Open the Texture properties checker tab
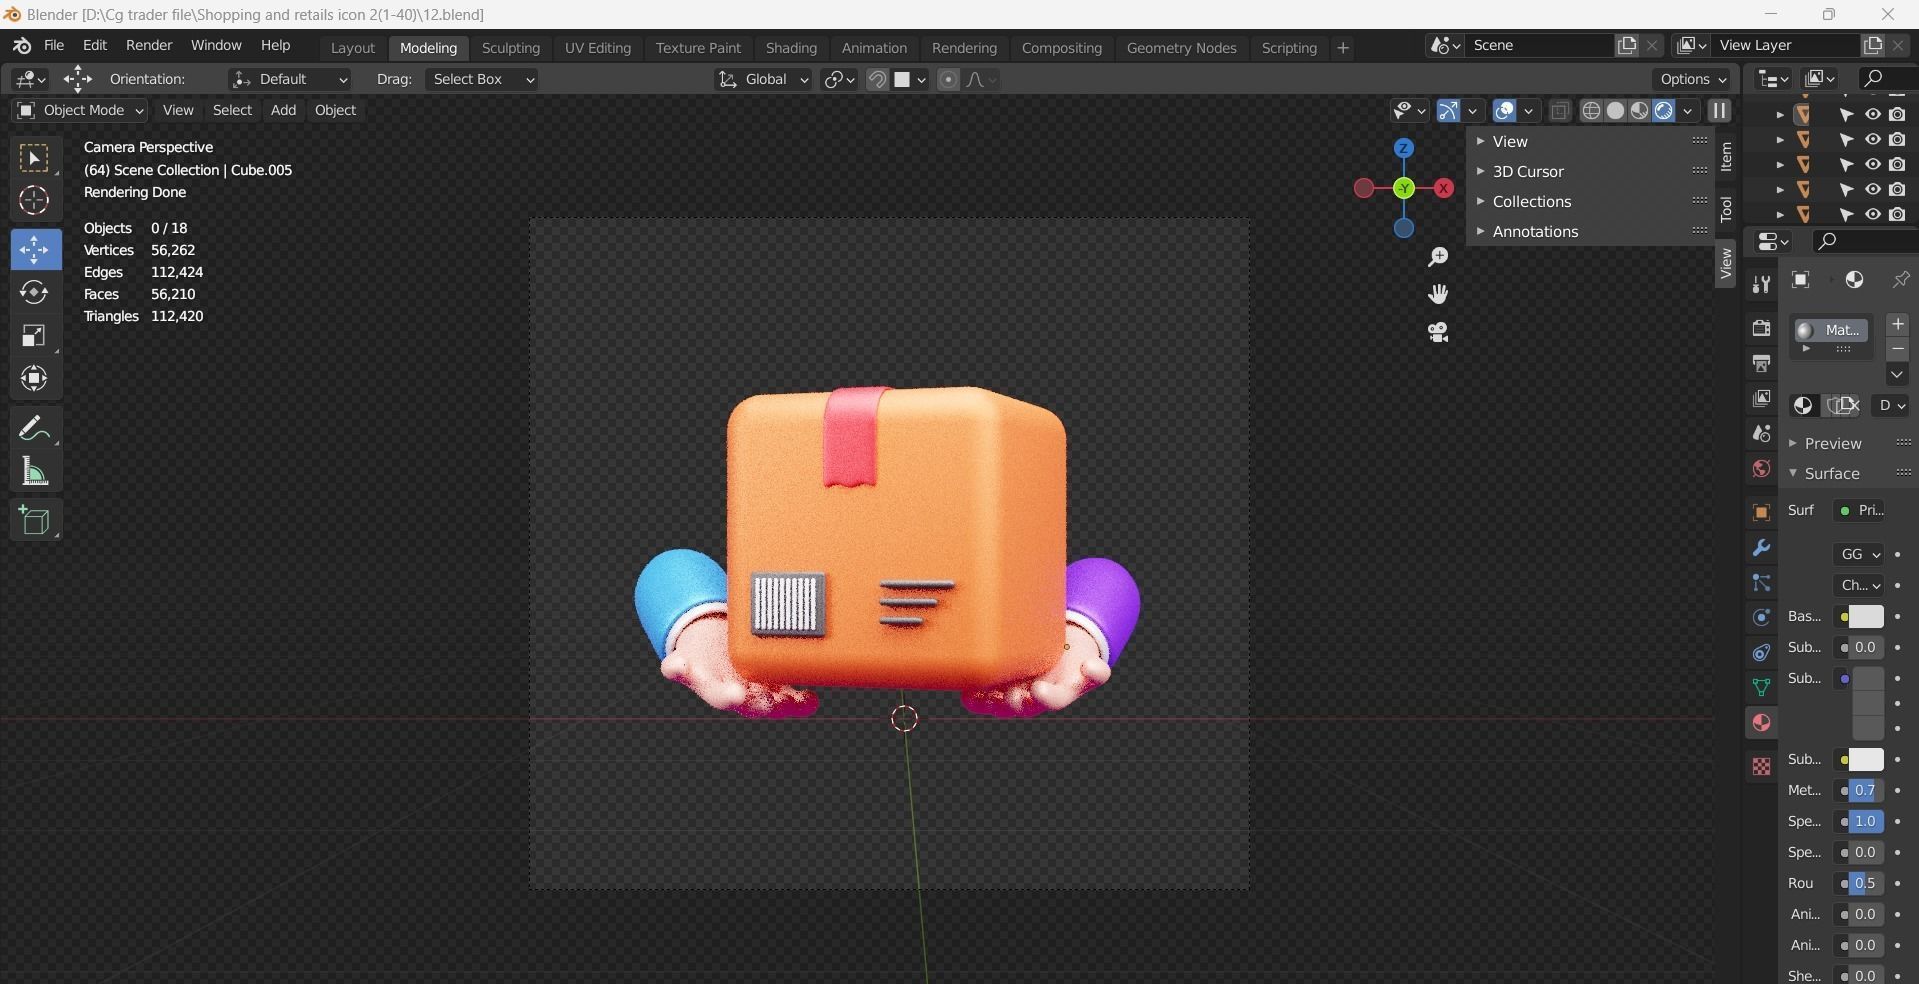This screenshot has width=1919, height=984. 1761,767
